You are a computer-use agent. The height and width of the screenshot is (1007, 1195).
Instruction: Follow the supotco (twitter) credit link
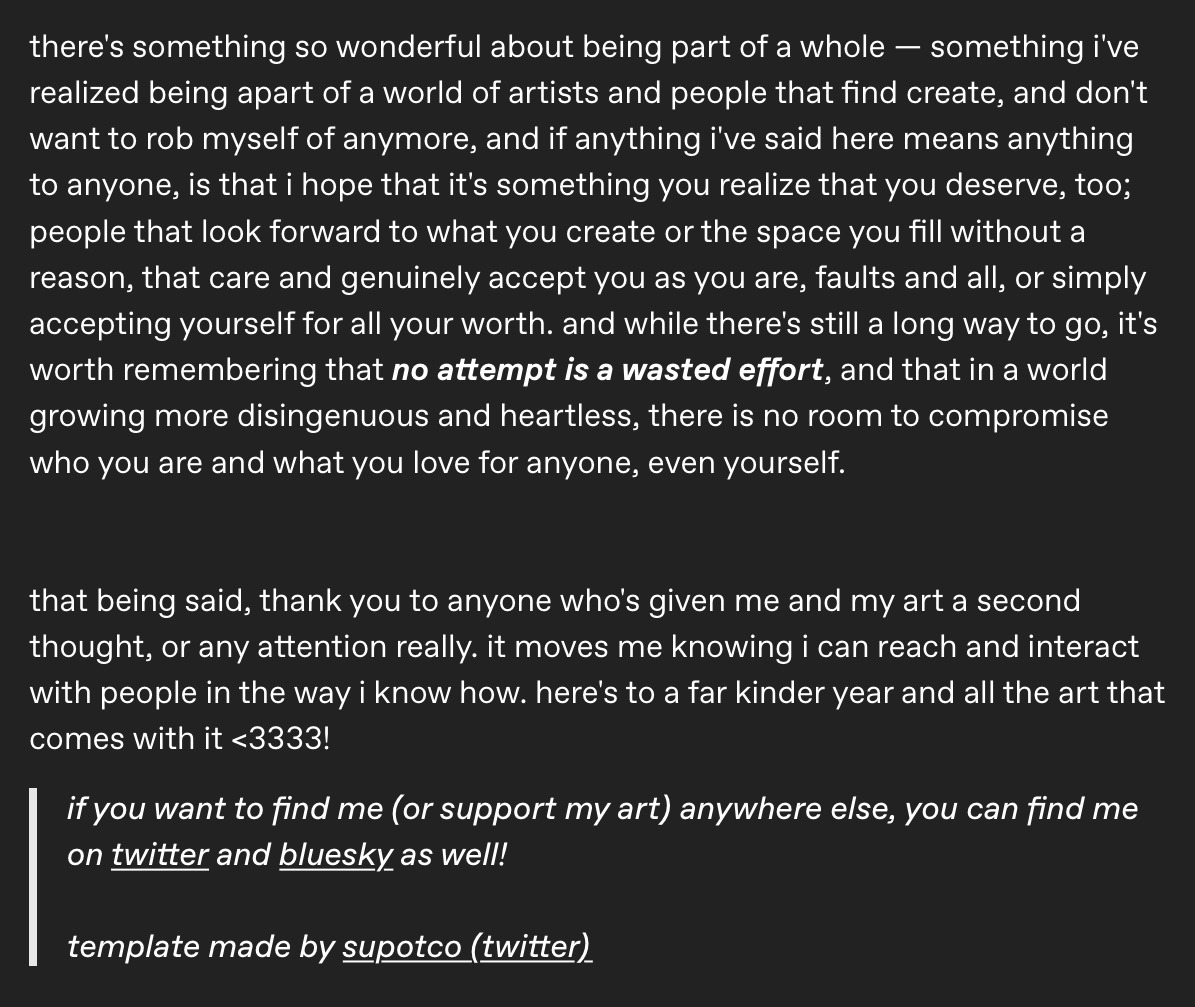467,947
